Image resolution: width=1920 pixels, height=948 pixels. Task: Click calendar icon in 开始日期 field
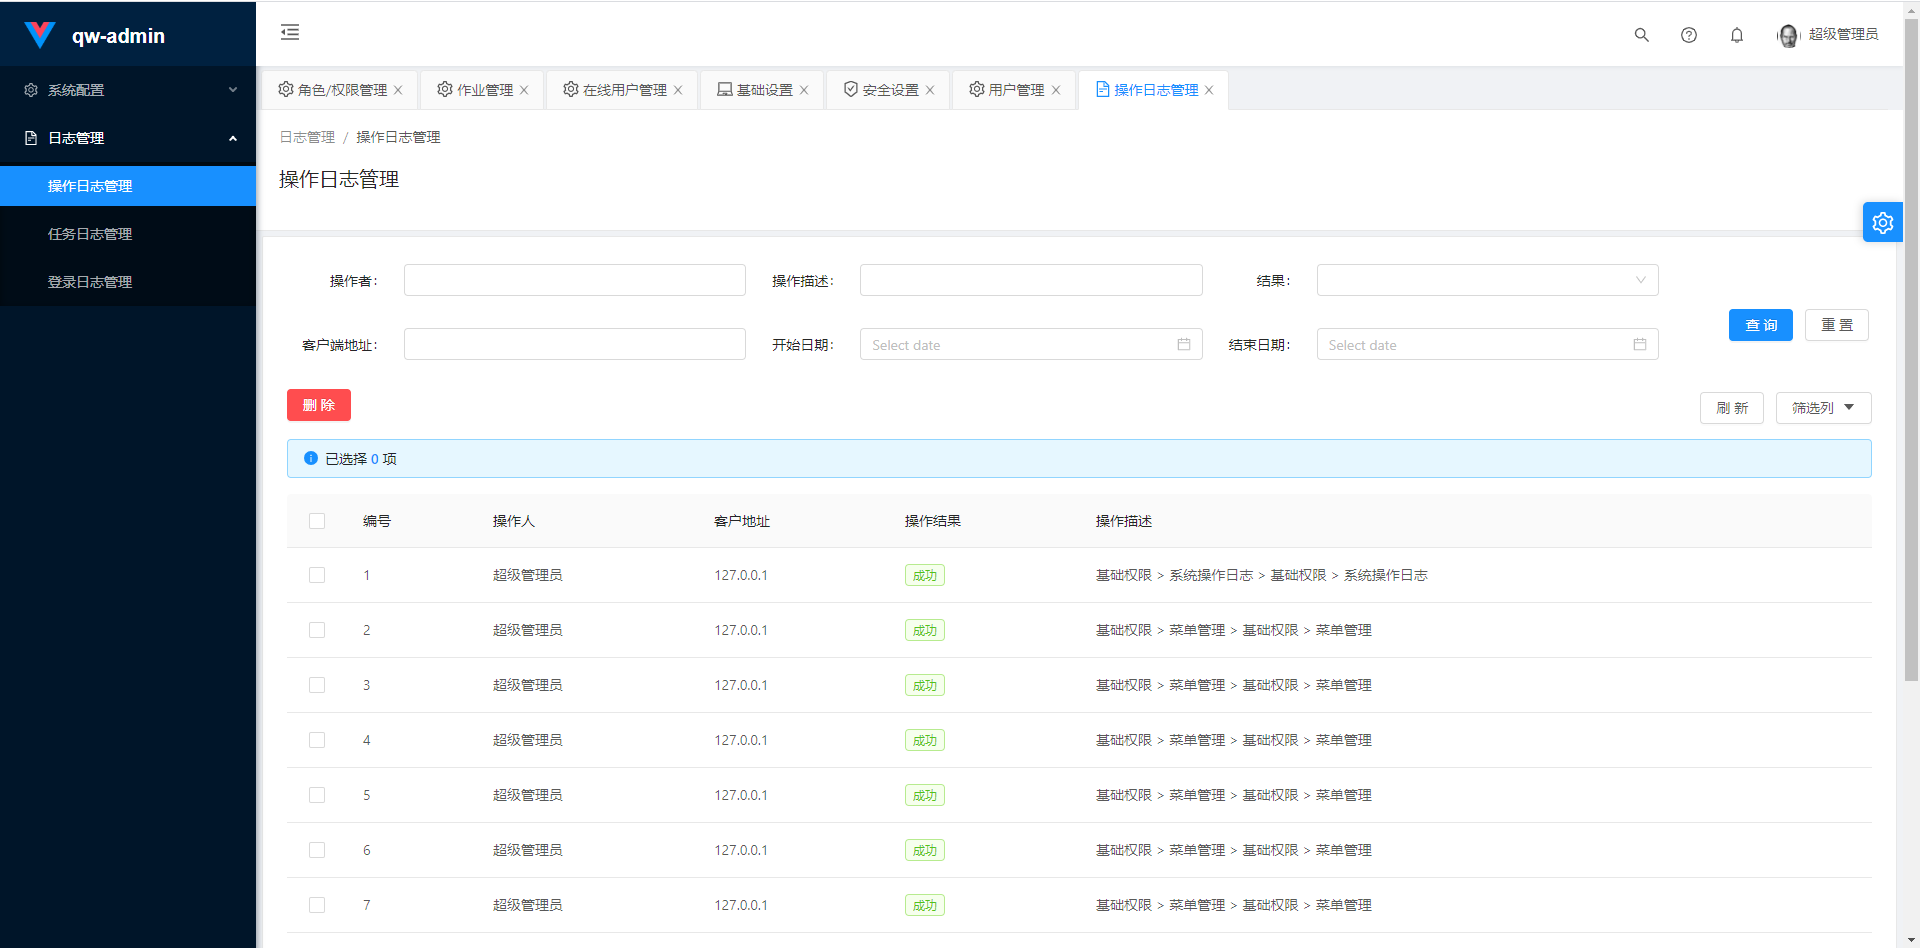coord(1184,344)
